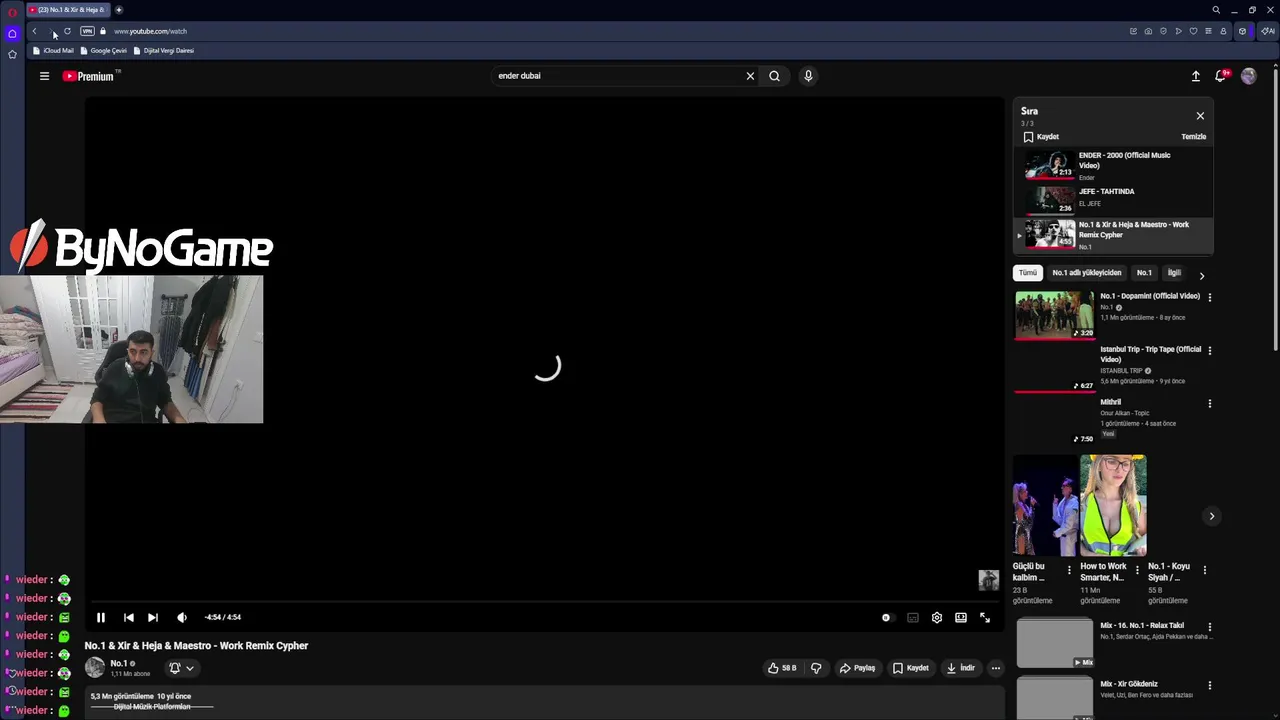Select the Tümü filter chip
The height and width of the screenshot is (720, 1280).
pyautogui.click(x=1028, y=273)
